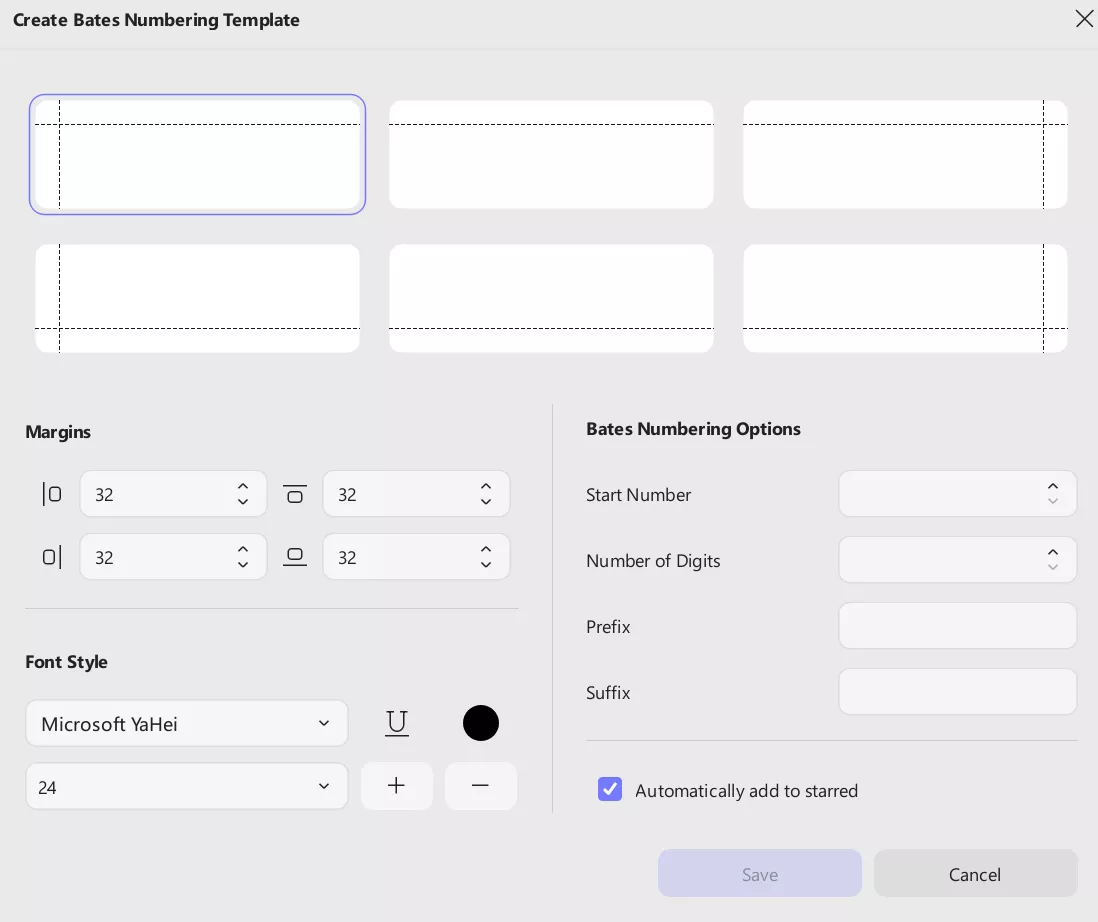The height and width of the screenshot is (922, 1098).
Task: Click the bottom margin icon
Action: pos(295,557)
